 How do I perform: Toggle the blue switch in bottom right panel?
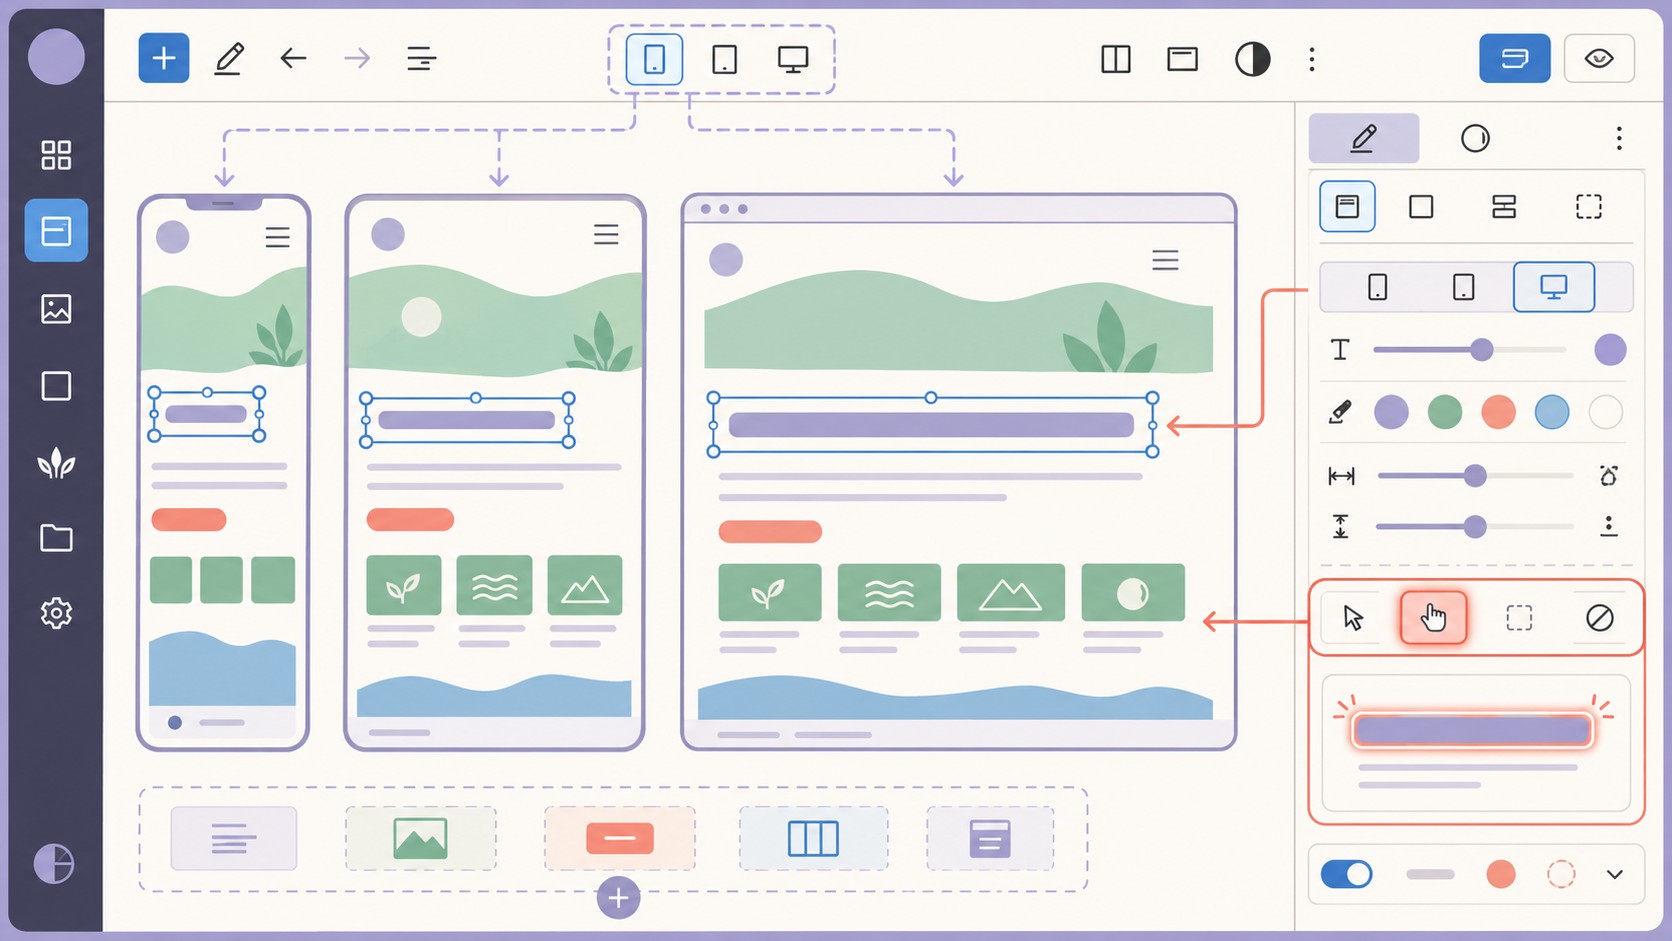point(1347,874)
